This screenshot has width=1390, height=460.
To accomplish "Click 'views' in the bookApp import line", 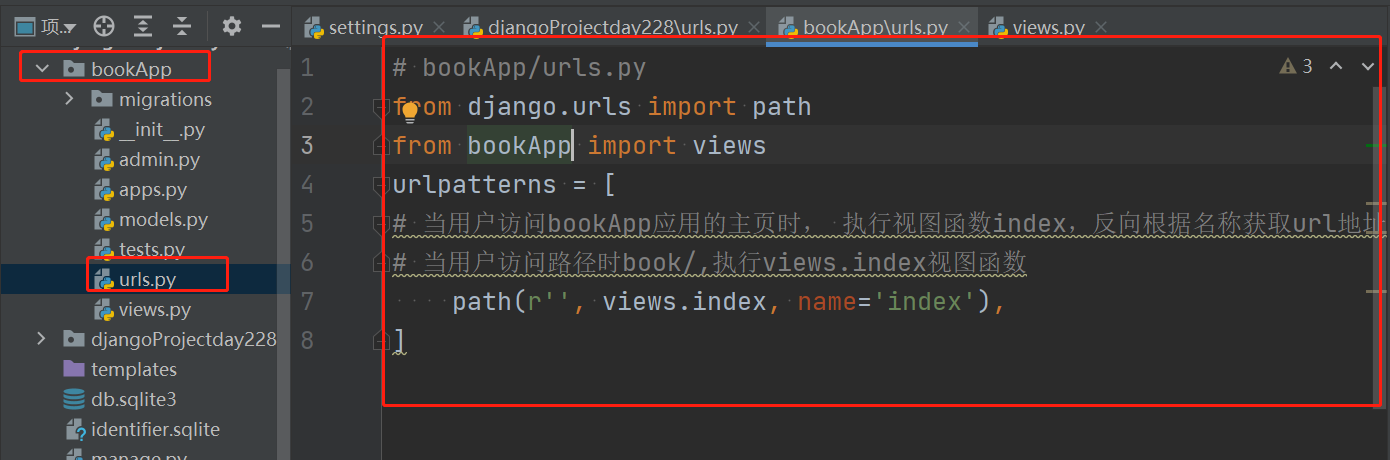I will pyautogui.click(x=729, y=146).
